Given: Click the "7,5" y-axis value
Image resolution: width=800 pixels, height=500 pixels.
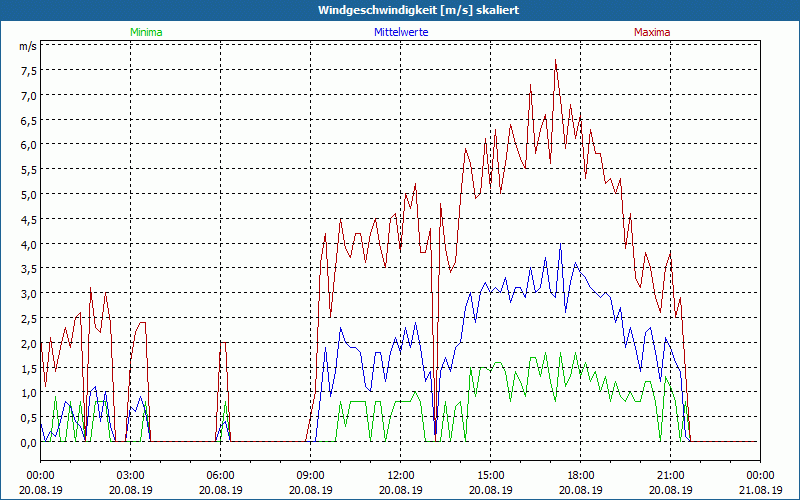Looking at the screenshot, I should pyautogui.click(x=29, y=70).
